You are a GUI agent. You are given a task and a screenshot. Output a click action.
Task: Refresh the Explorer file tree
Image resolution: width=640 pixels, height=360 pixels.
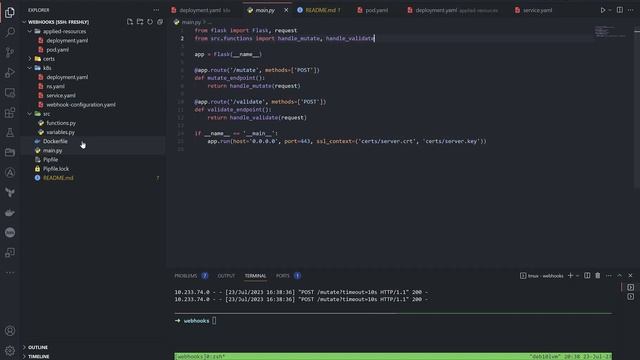pyautogui.click(x=150, y=22)
